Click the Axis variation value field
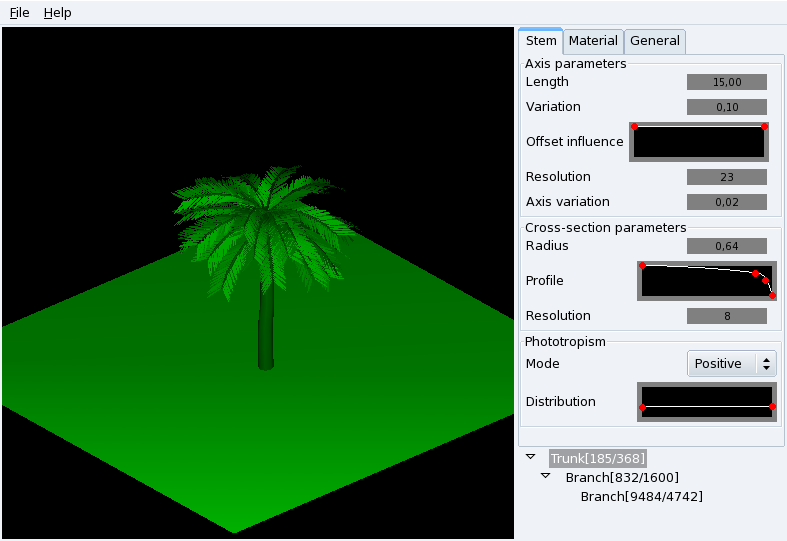This screenshot has height=541, width=787. 727,202
